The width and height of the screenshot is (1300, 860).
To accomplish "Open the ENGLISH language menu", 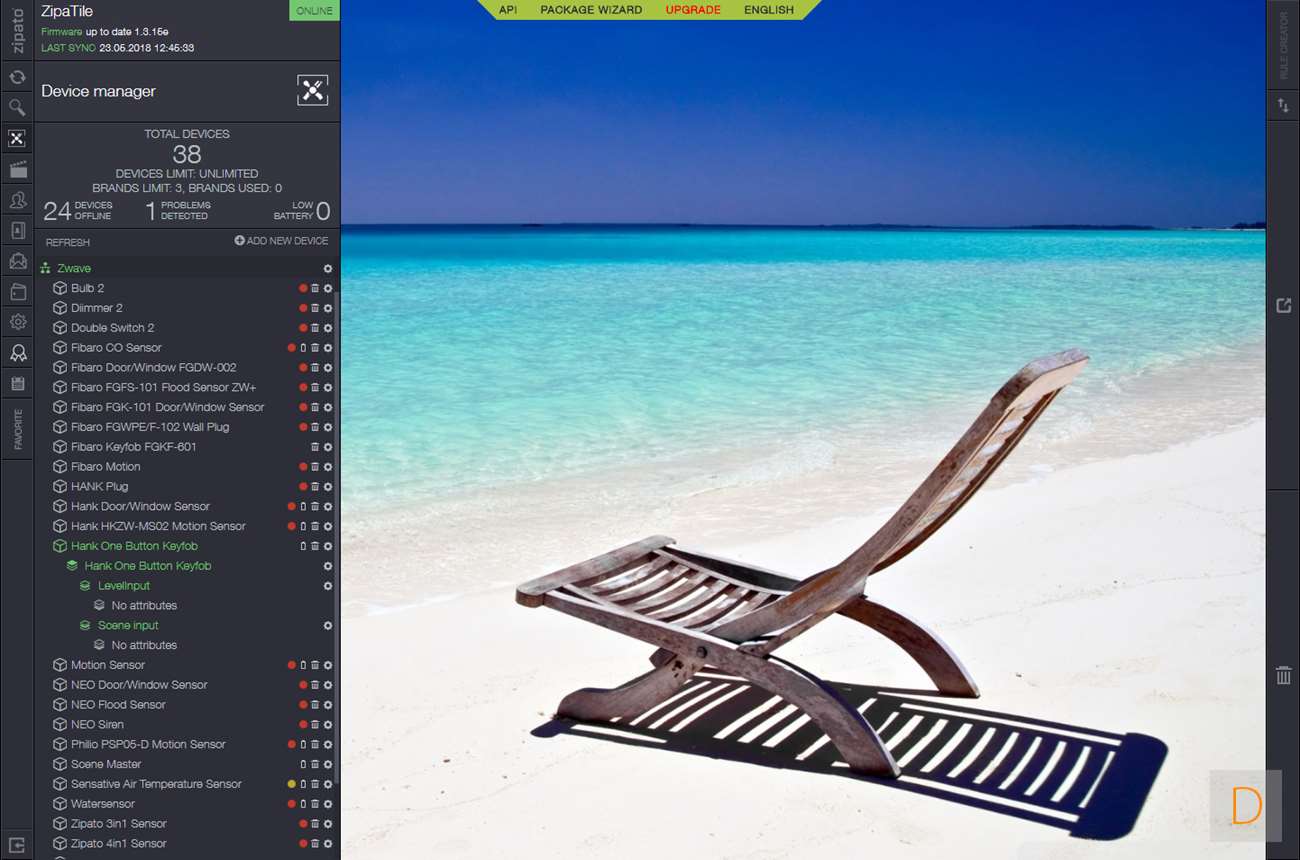I will point(769,10).
